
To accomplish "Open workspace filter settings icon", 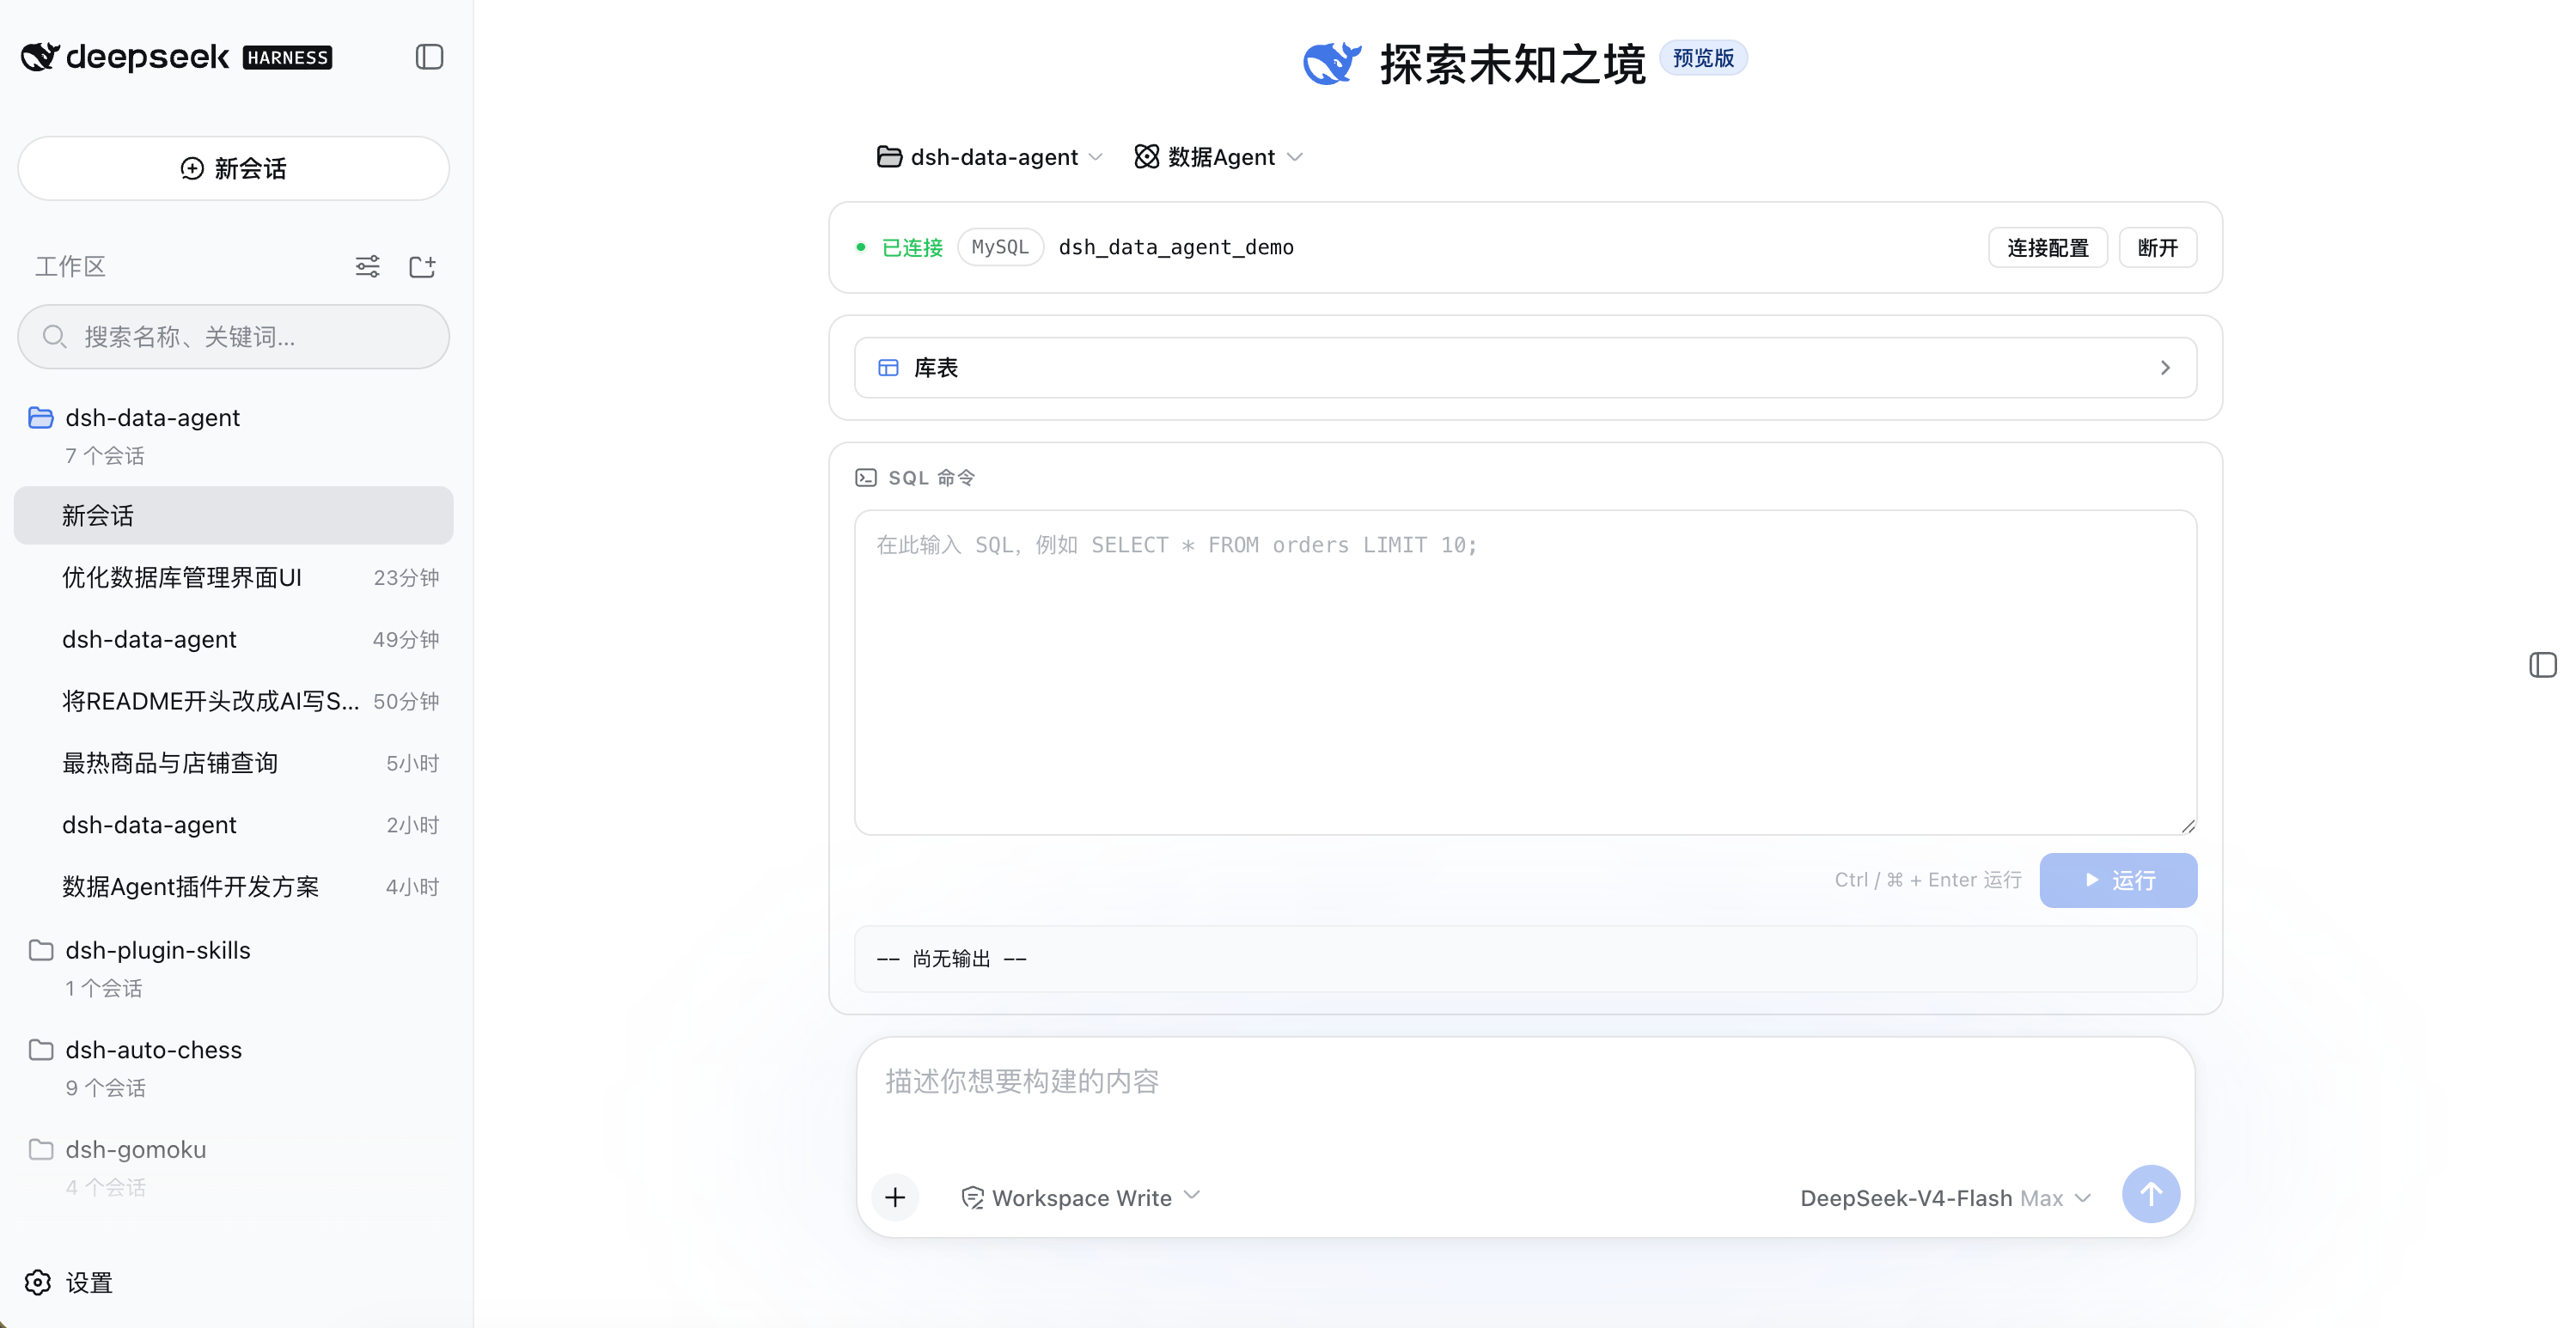I will (x=367, y=266).
